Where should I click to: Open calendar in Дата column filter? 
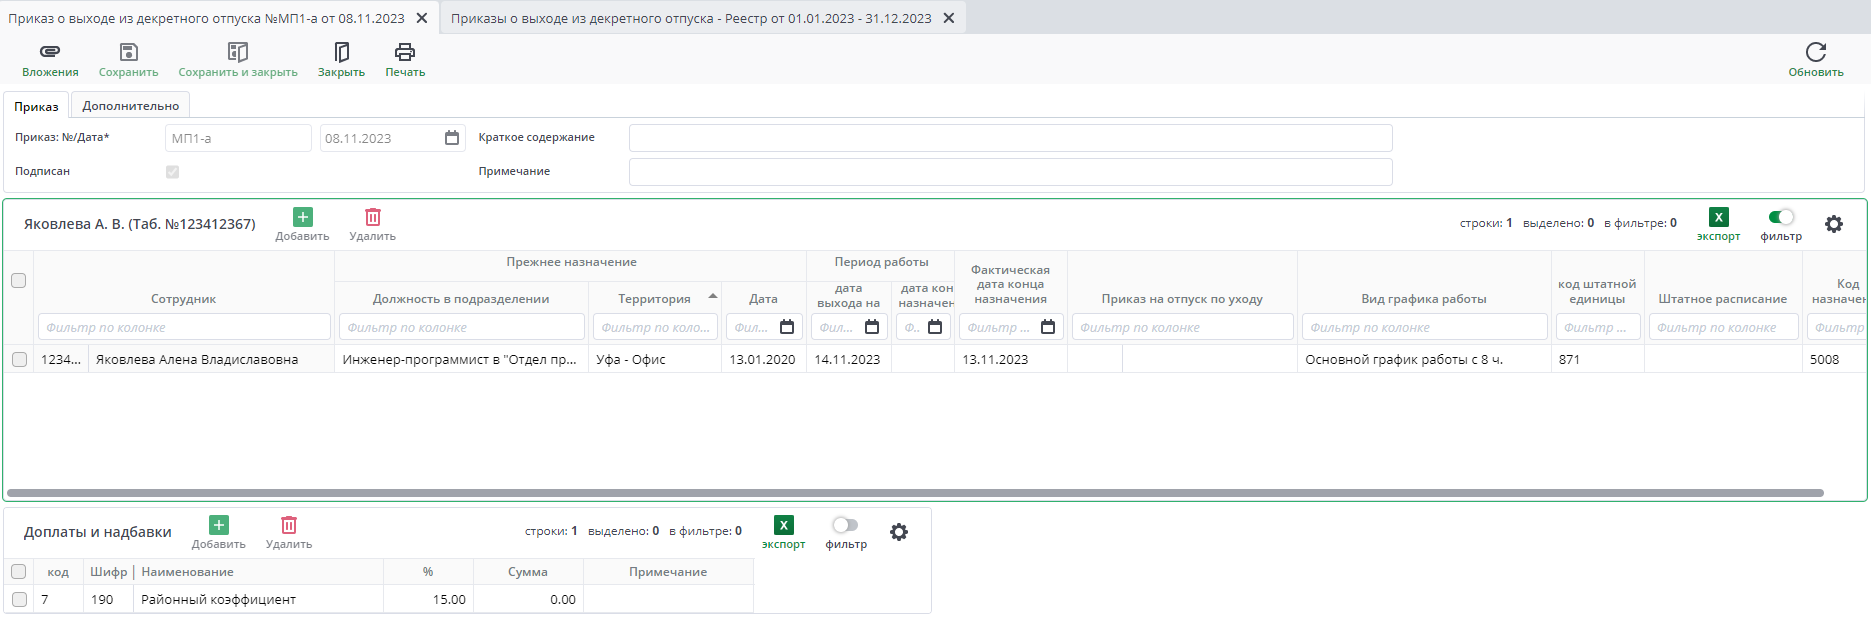787,327
